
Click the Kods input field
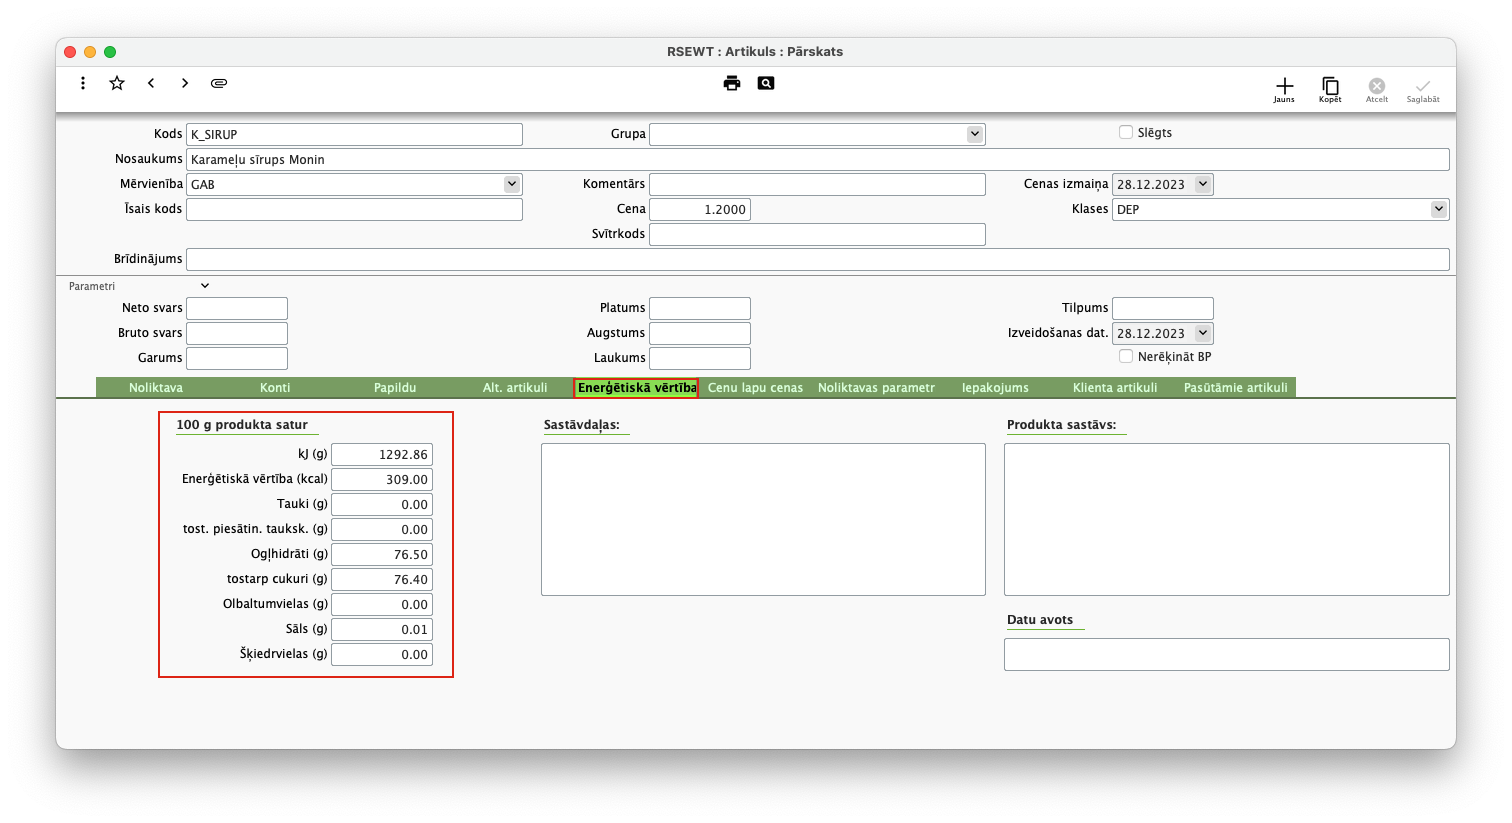point(354,134)
